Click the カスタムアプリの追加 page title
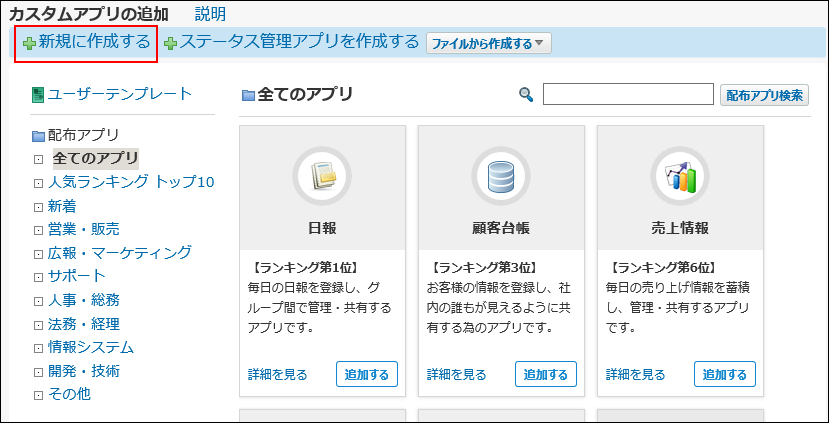829x423 pixels. [89, 14]
